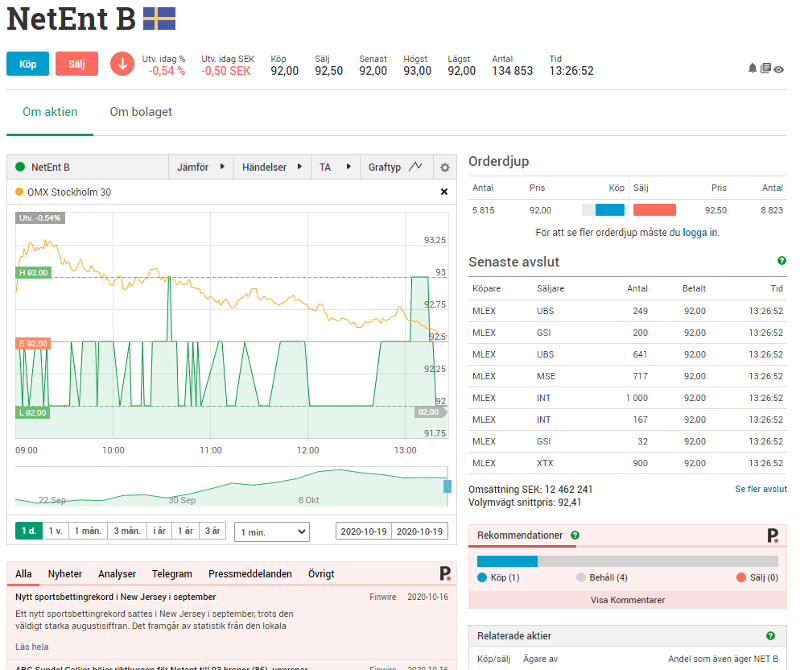Follow the logga in link
This screenshot has width=800, height=670.
pos(700,233)
